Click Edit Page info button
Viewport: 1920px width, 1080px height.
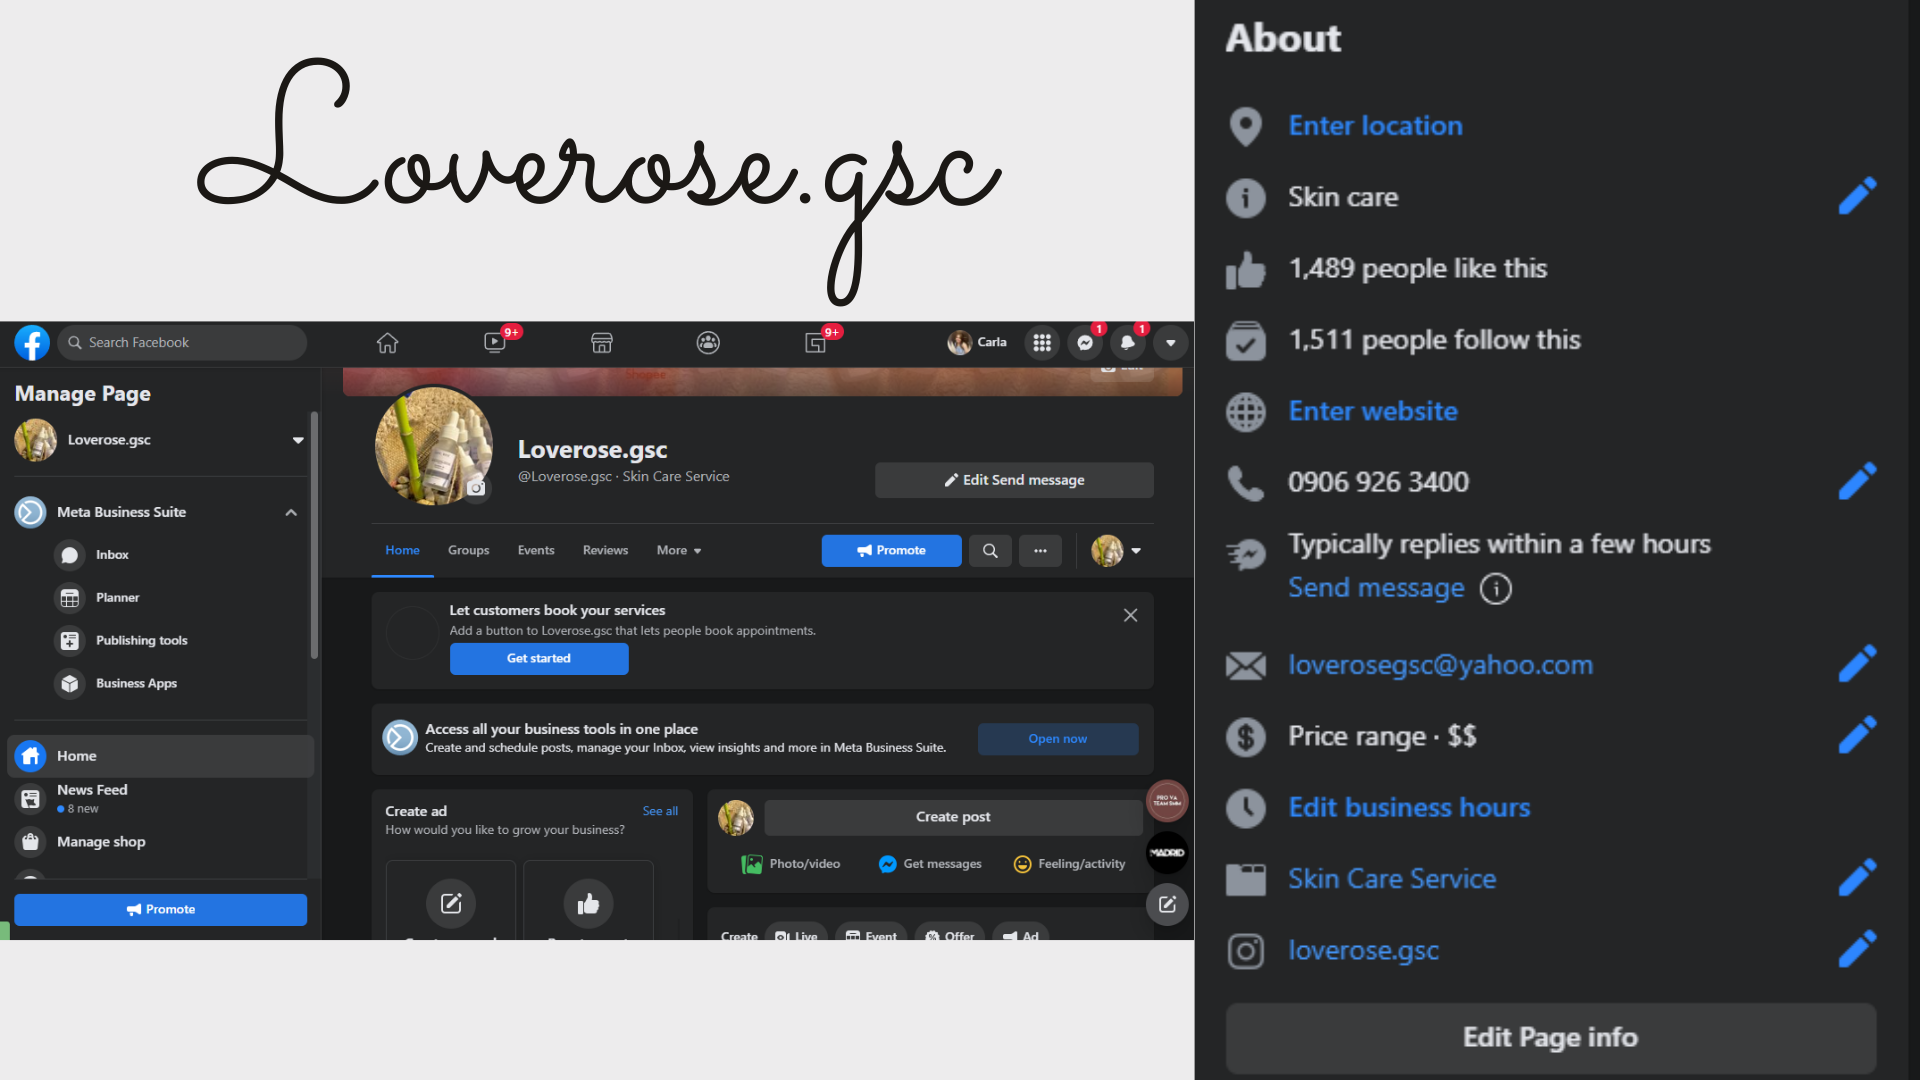pyautogui.click(x=1550, y=1038)
